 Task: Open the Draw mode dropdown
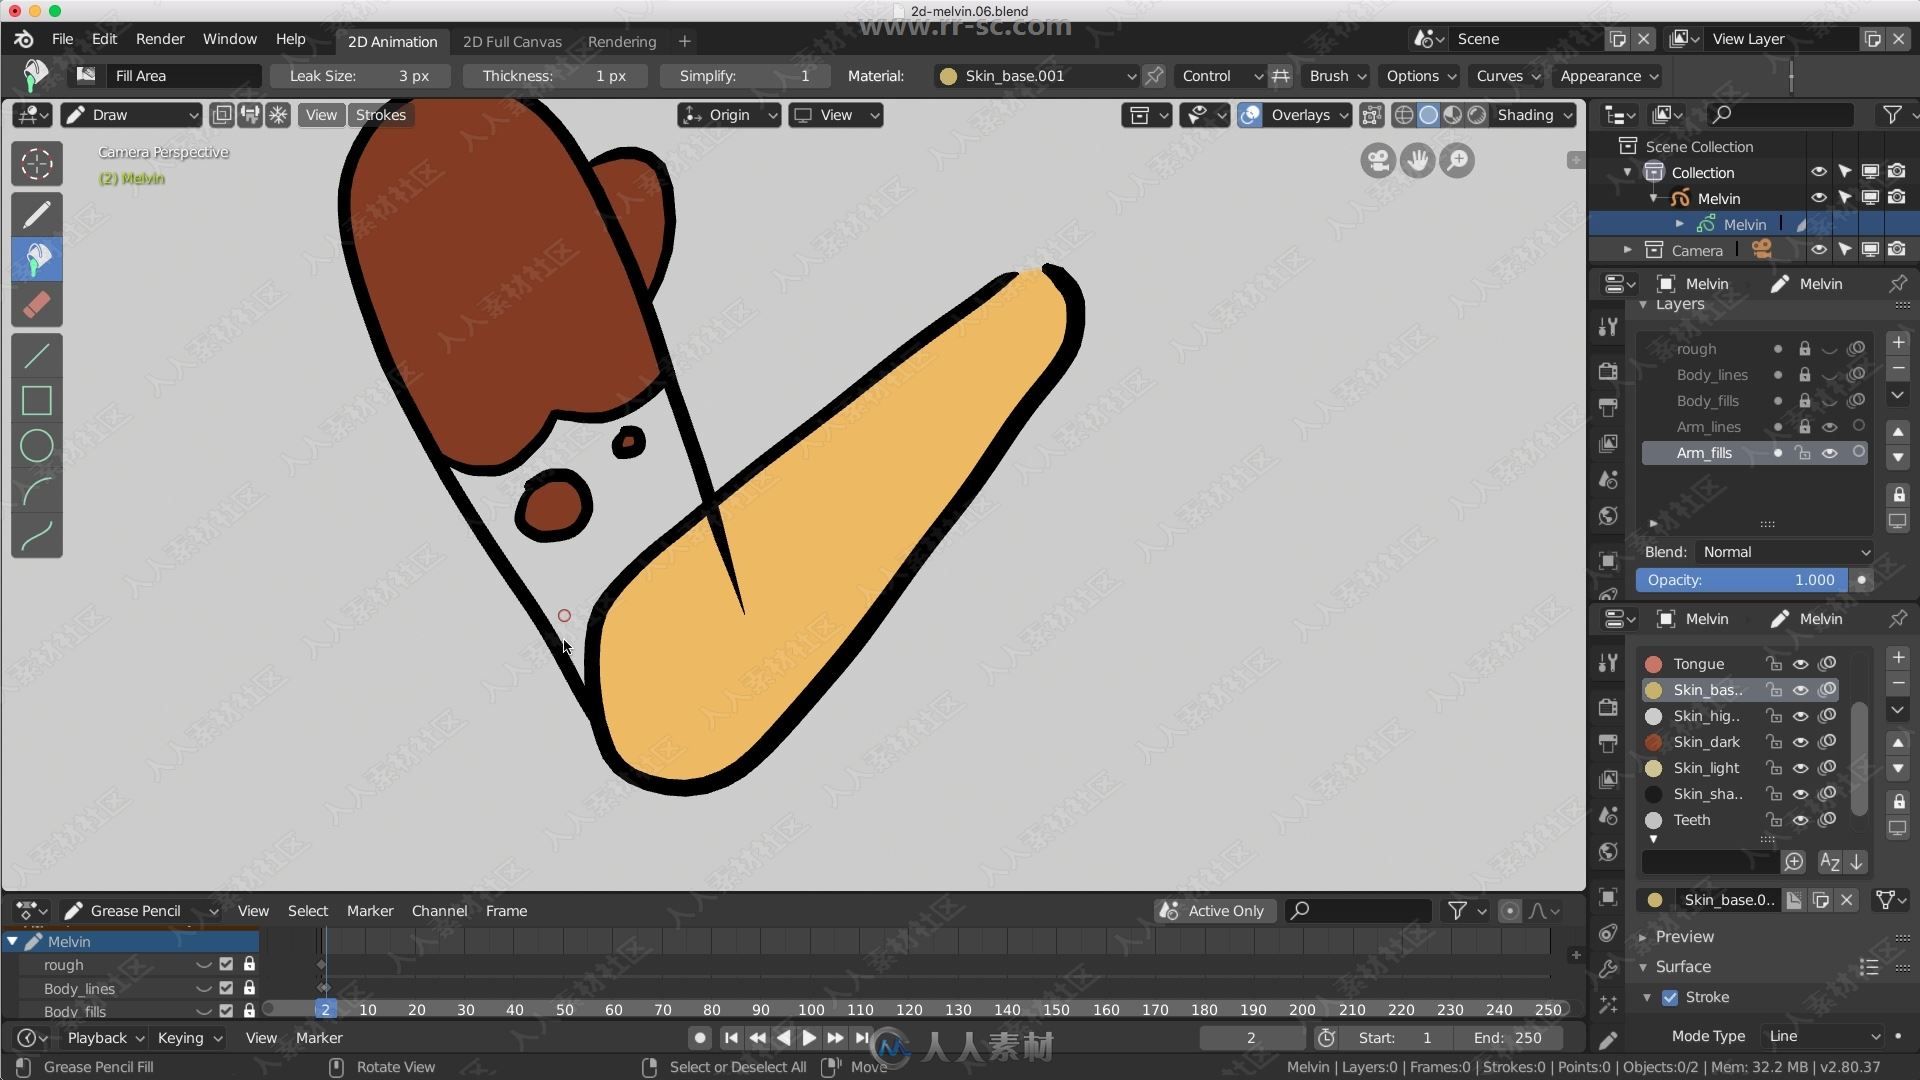pyautogui.click(x=132, y=115)
